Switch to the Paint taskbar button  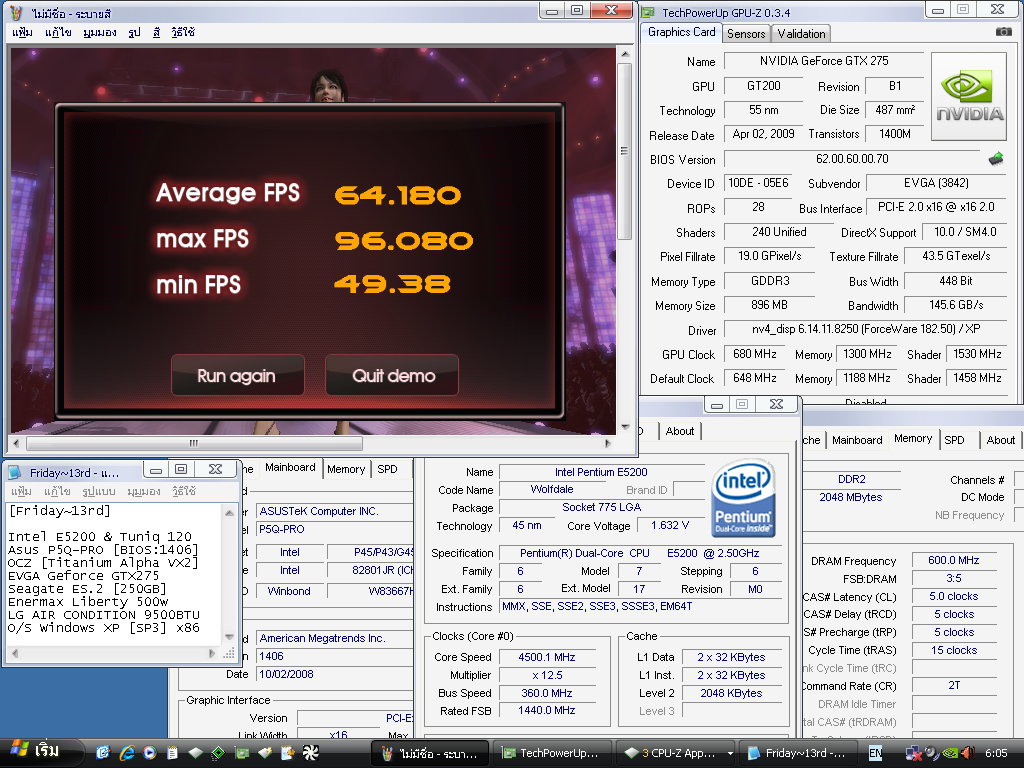point(430,753)
